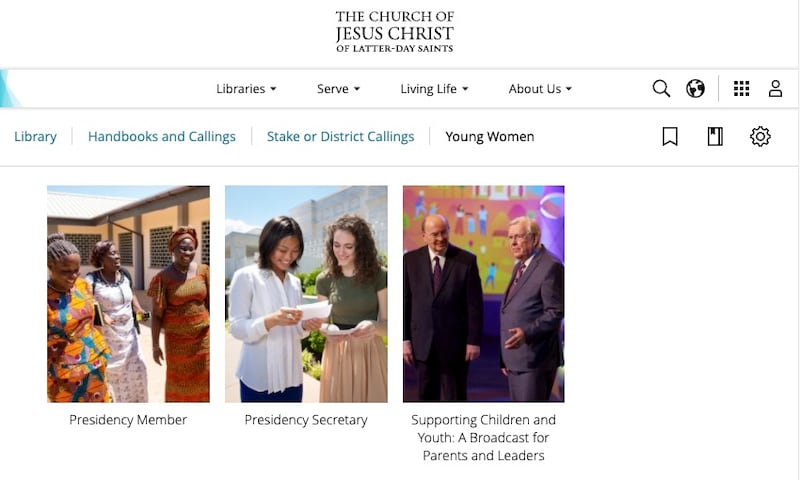Expand the Serve dropdown menu
Screen dimensions: 800x480
click(x=338, y=89)
